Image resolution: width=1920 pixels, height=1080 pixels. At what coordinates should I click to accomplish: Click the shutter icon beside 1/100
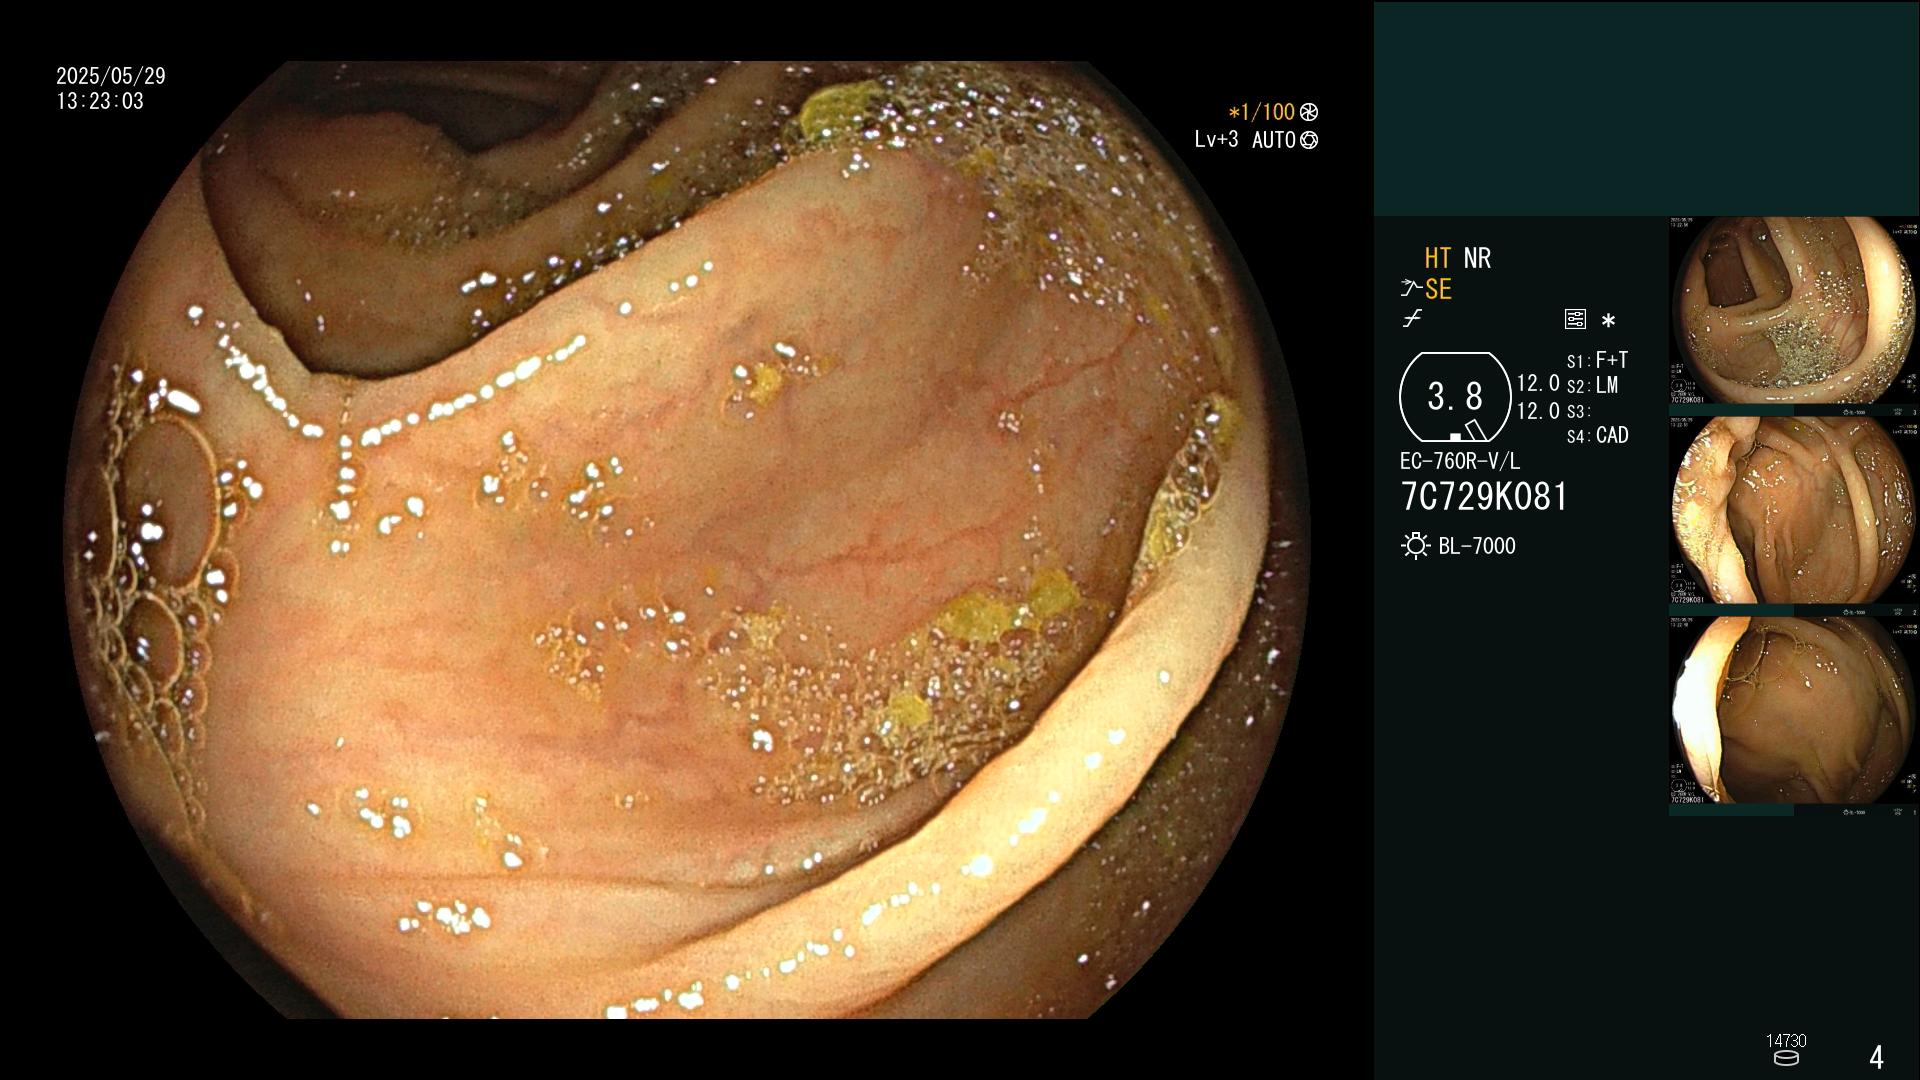[1309, 113]
